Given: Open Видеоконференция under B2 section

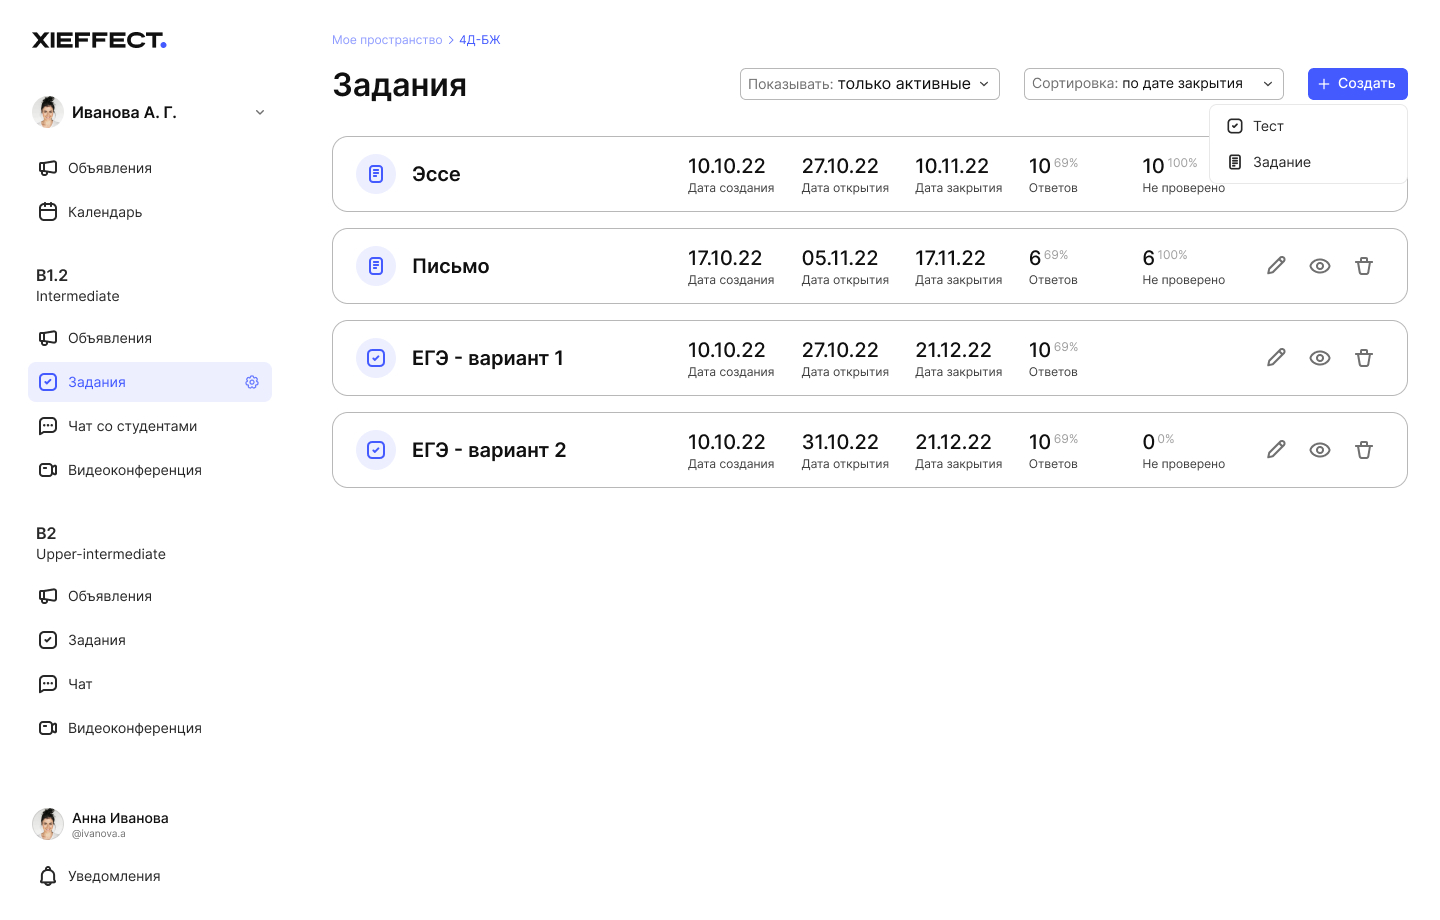Looking at the screenshot, I should [x=150, y=728].
